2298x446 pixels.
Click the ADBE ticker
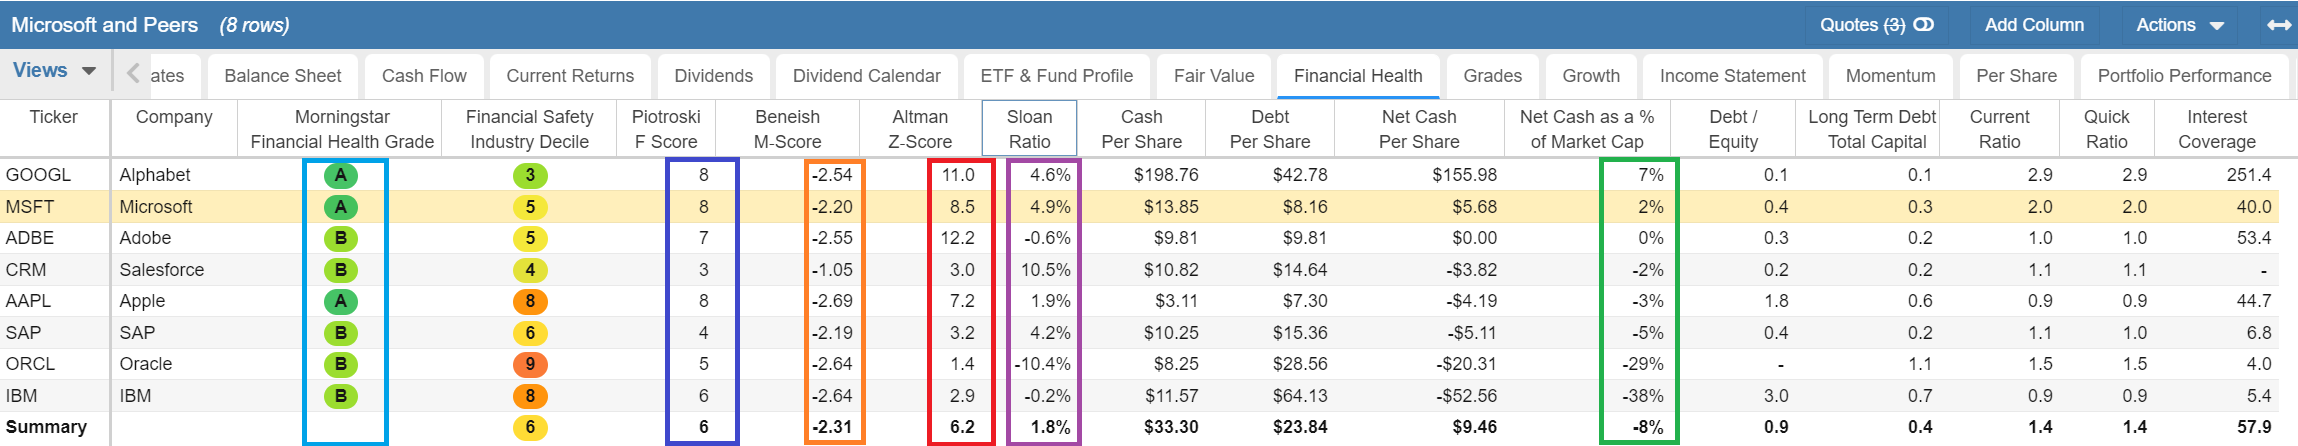pyautogui.click(x=30, y=238)
